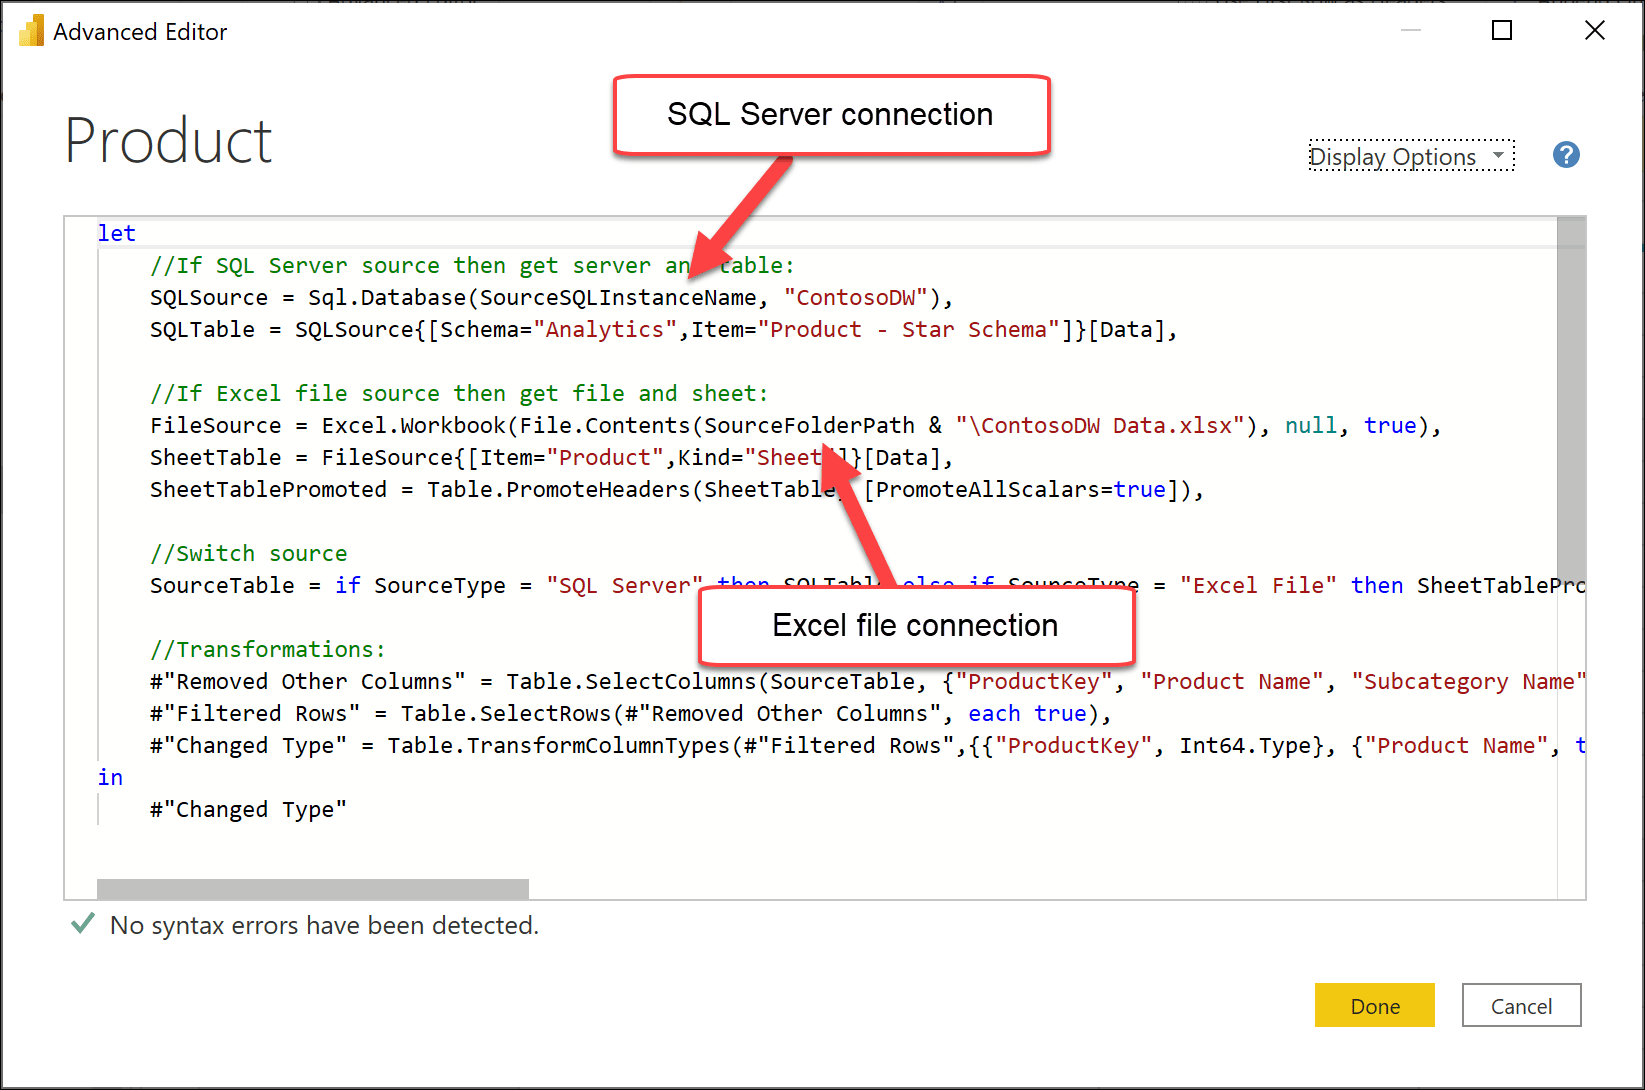
Task: Click the Cancel button
Action: [1521, 1005]
